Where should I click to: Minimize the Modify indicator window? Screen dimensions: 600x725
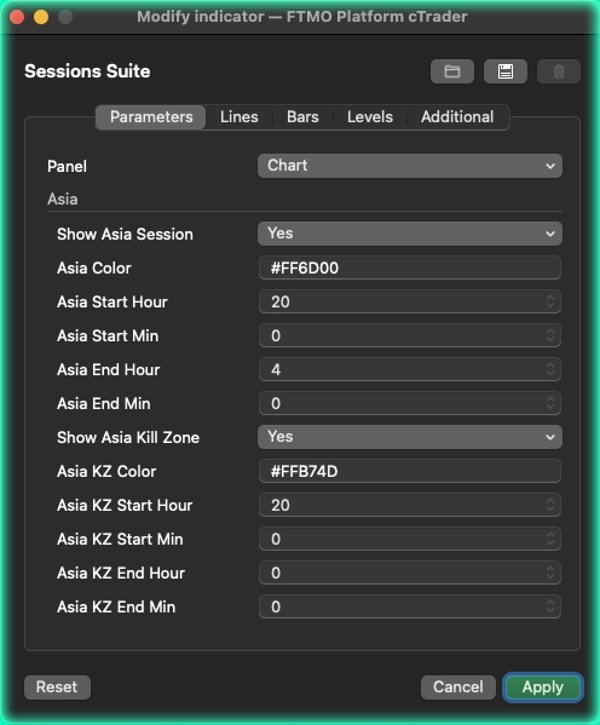tap(41, 17)
